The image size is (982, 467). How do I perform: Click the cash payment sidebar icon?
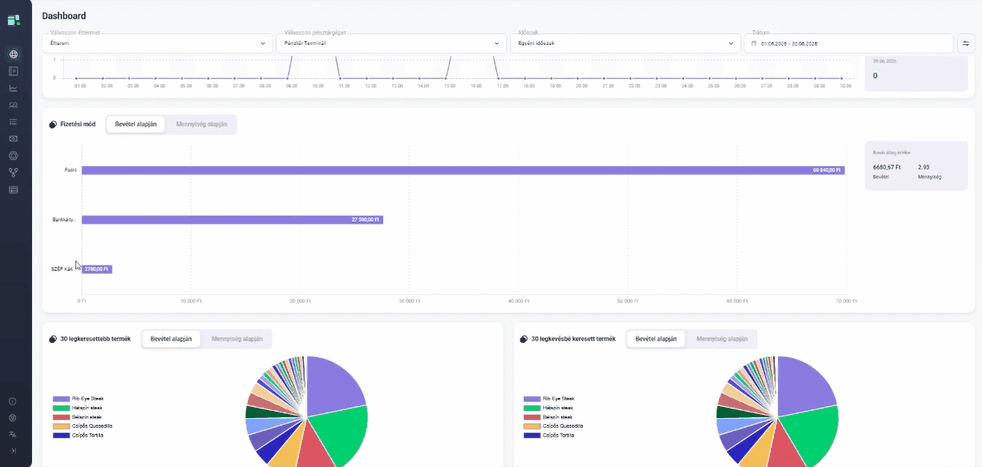pos(13,138)
